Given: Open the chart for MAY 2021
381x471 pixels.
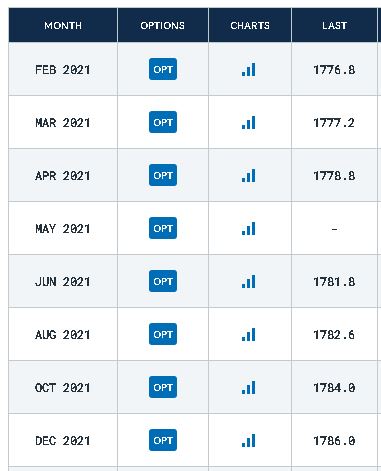Looking at the screenshot, I should [249, 229].
